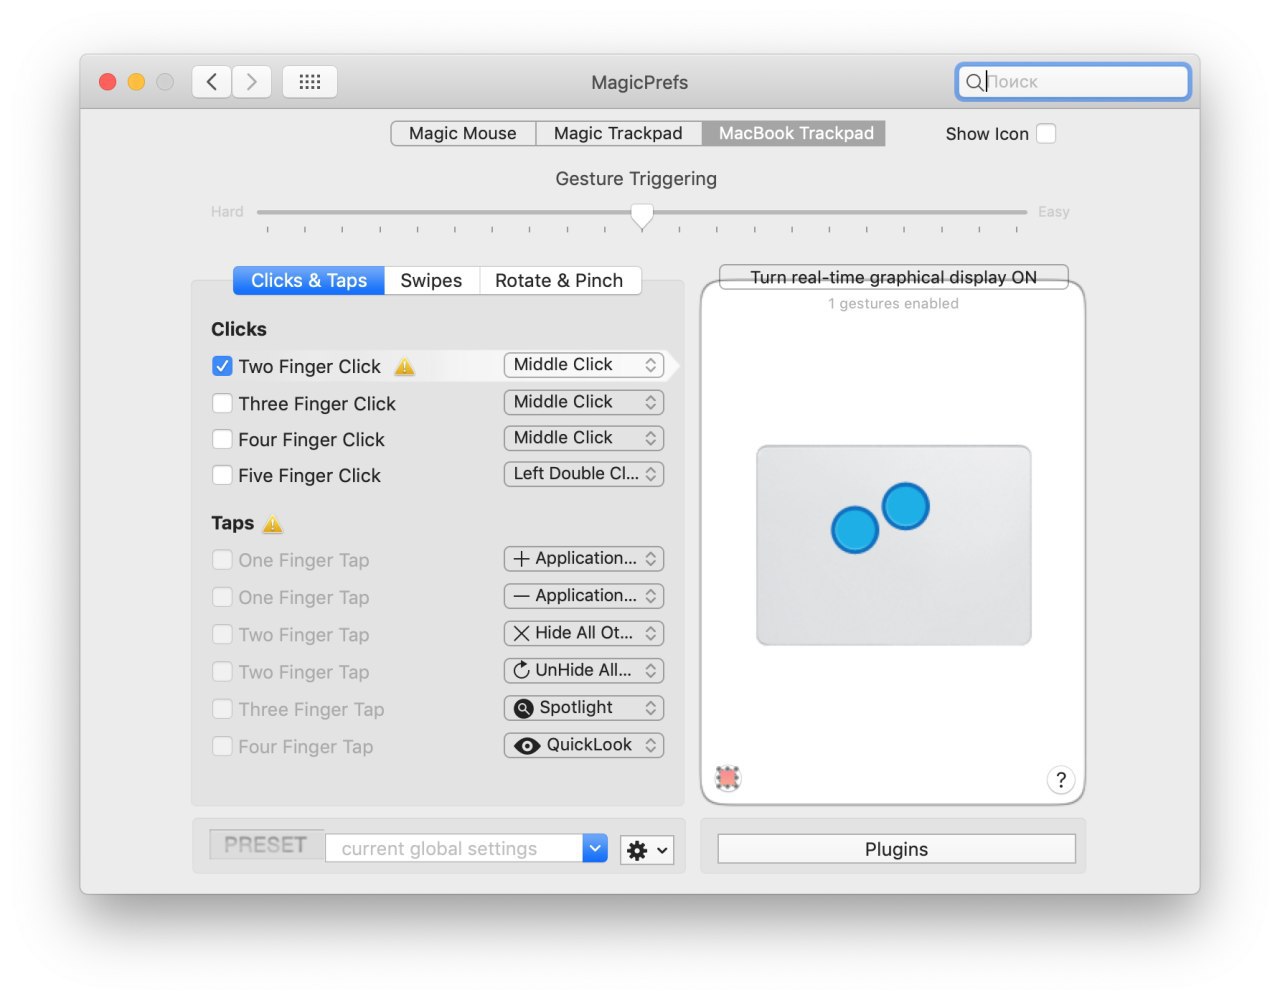Expand the preset blue dropdown arrow
The height and width of the screenshot is (1000, 1280).
coord(595,848)
